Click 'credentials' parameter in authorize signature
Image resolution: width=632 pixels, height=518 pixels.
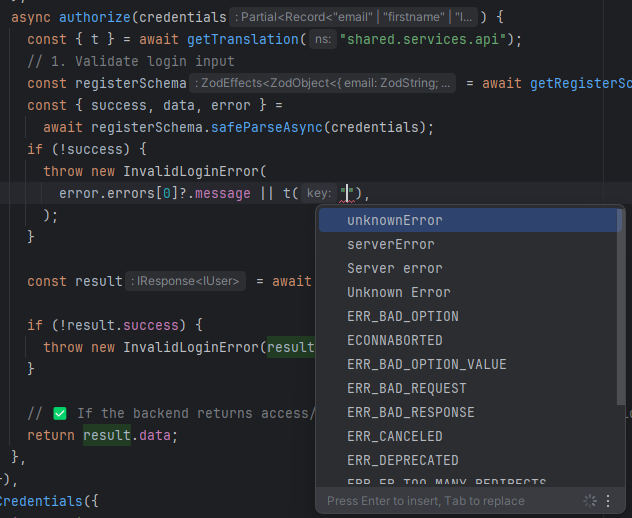[183, 17]
